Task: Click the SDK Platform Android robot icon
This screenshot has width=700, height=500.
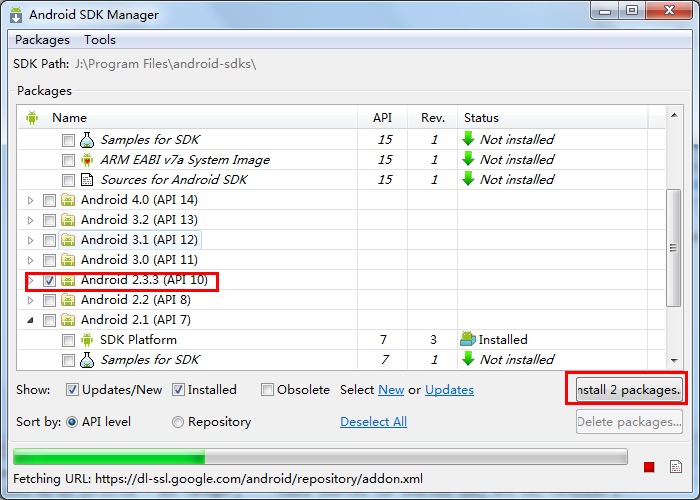Action: 87,340
